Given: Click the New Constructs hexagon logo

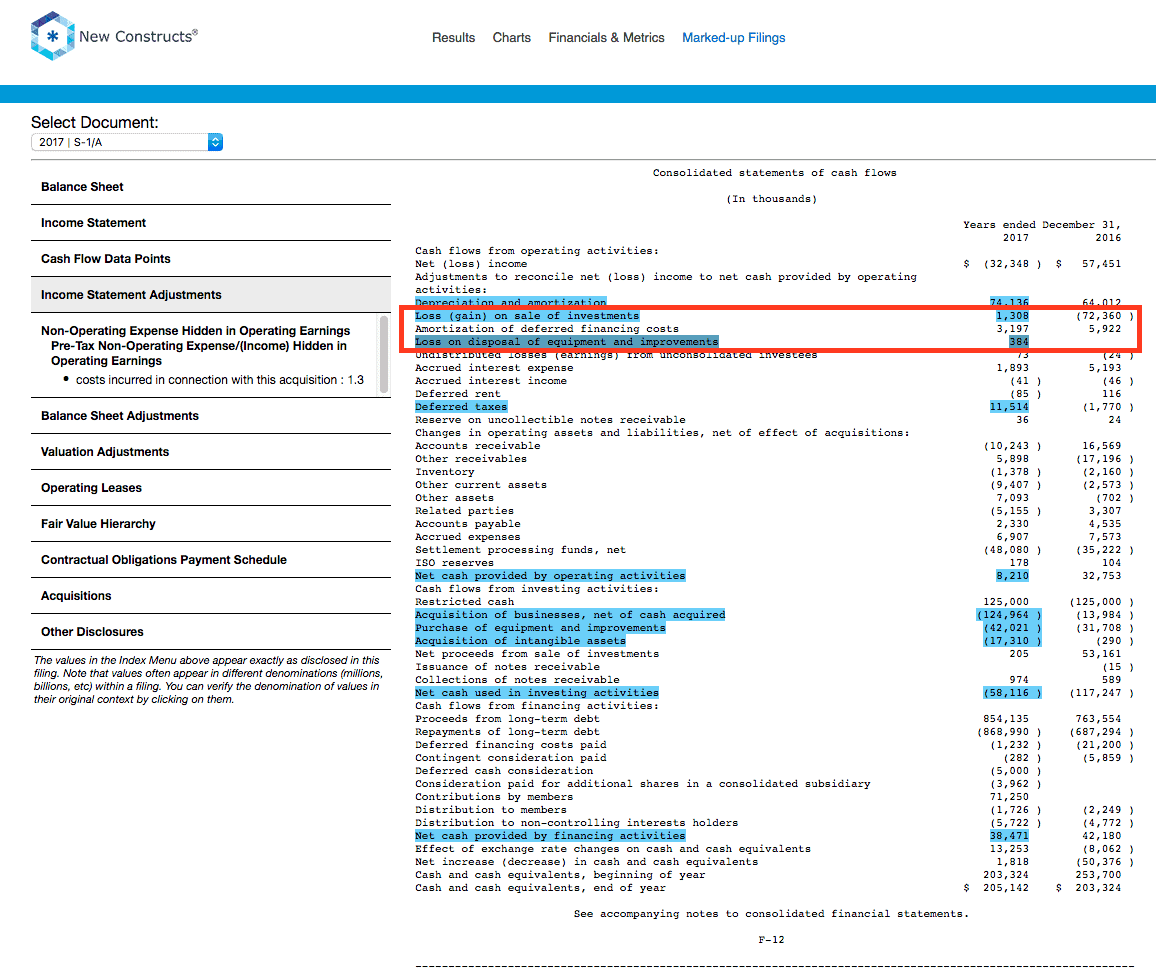Looking at the screenshot, I should [52, 36].
